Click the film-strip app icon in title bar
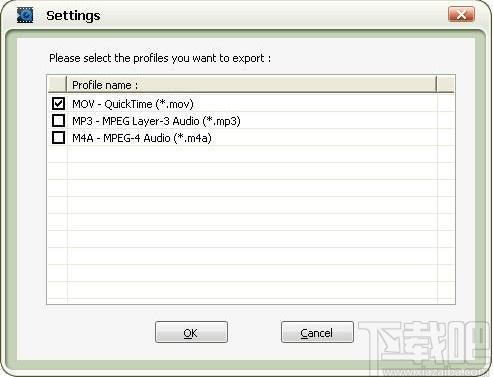The width and height of the screenshot is (493, 377). click(x=25, y=15)
